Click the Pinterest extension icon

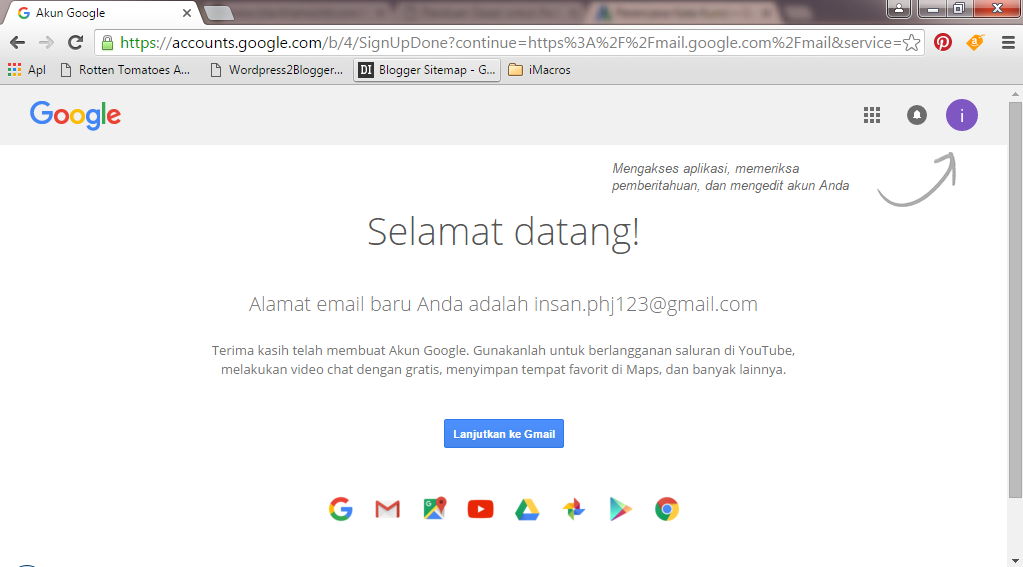[x=943, y=42]
